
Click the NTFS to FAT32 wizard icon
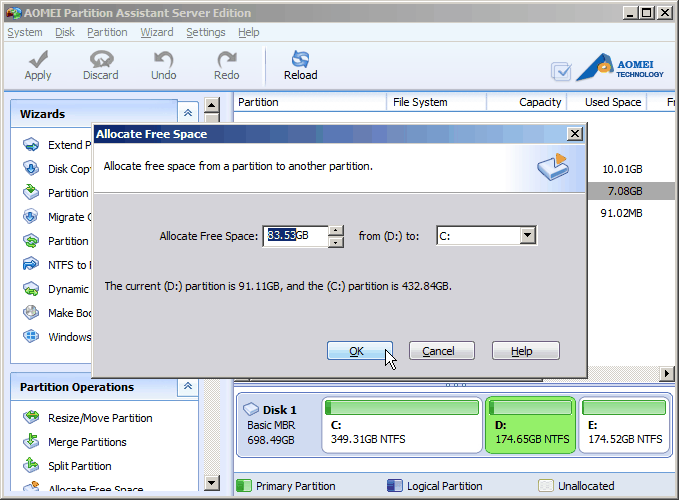pyautogui.click(x=31, y=264)
